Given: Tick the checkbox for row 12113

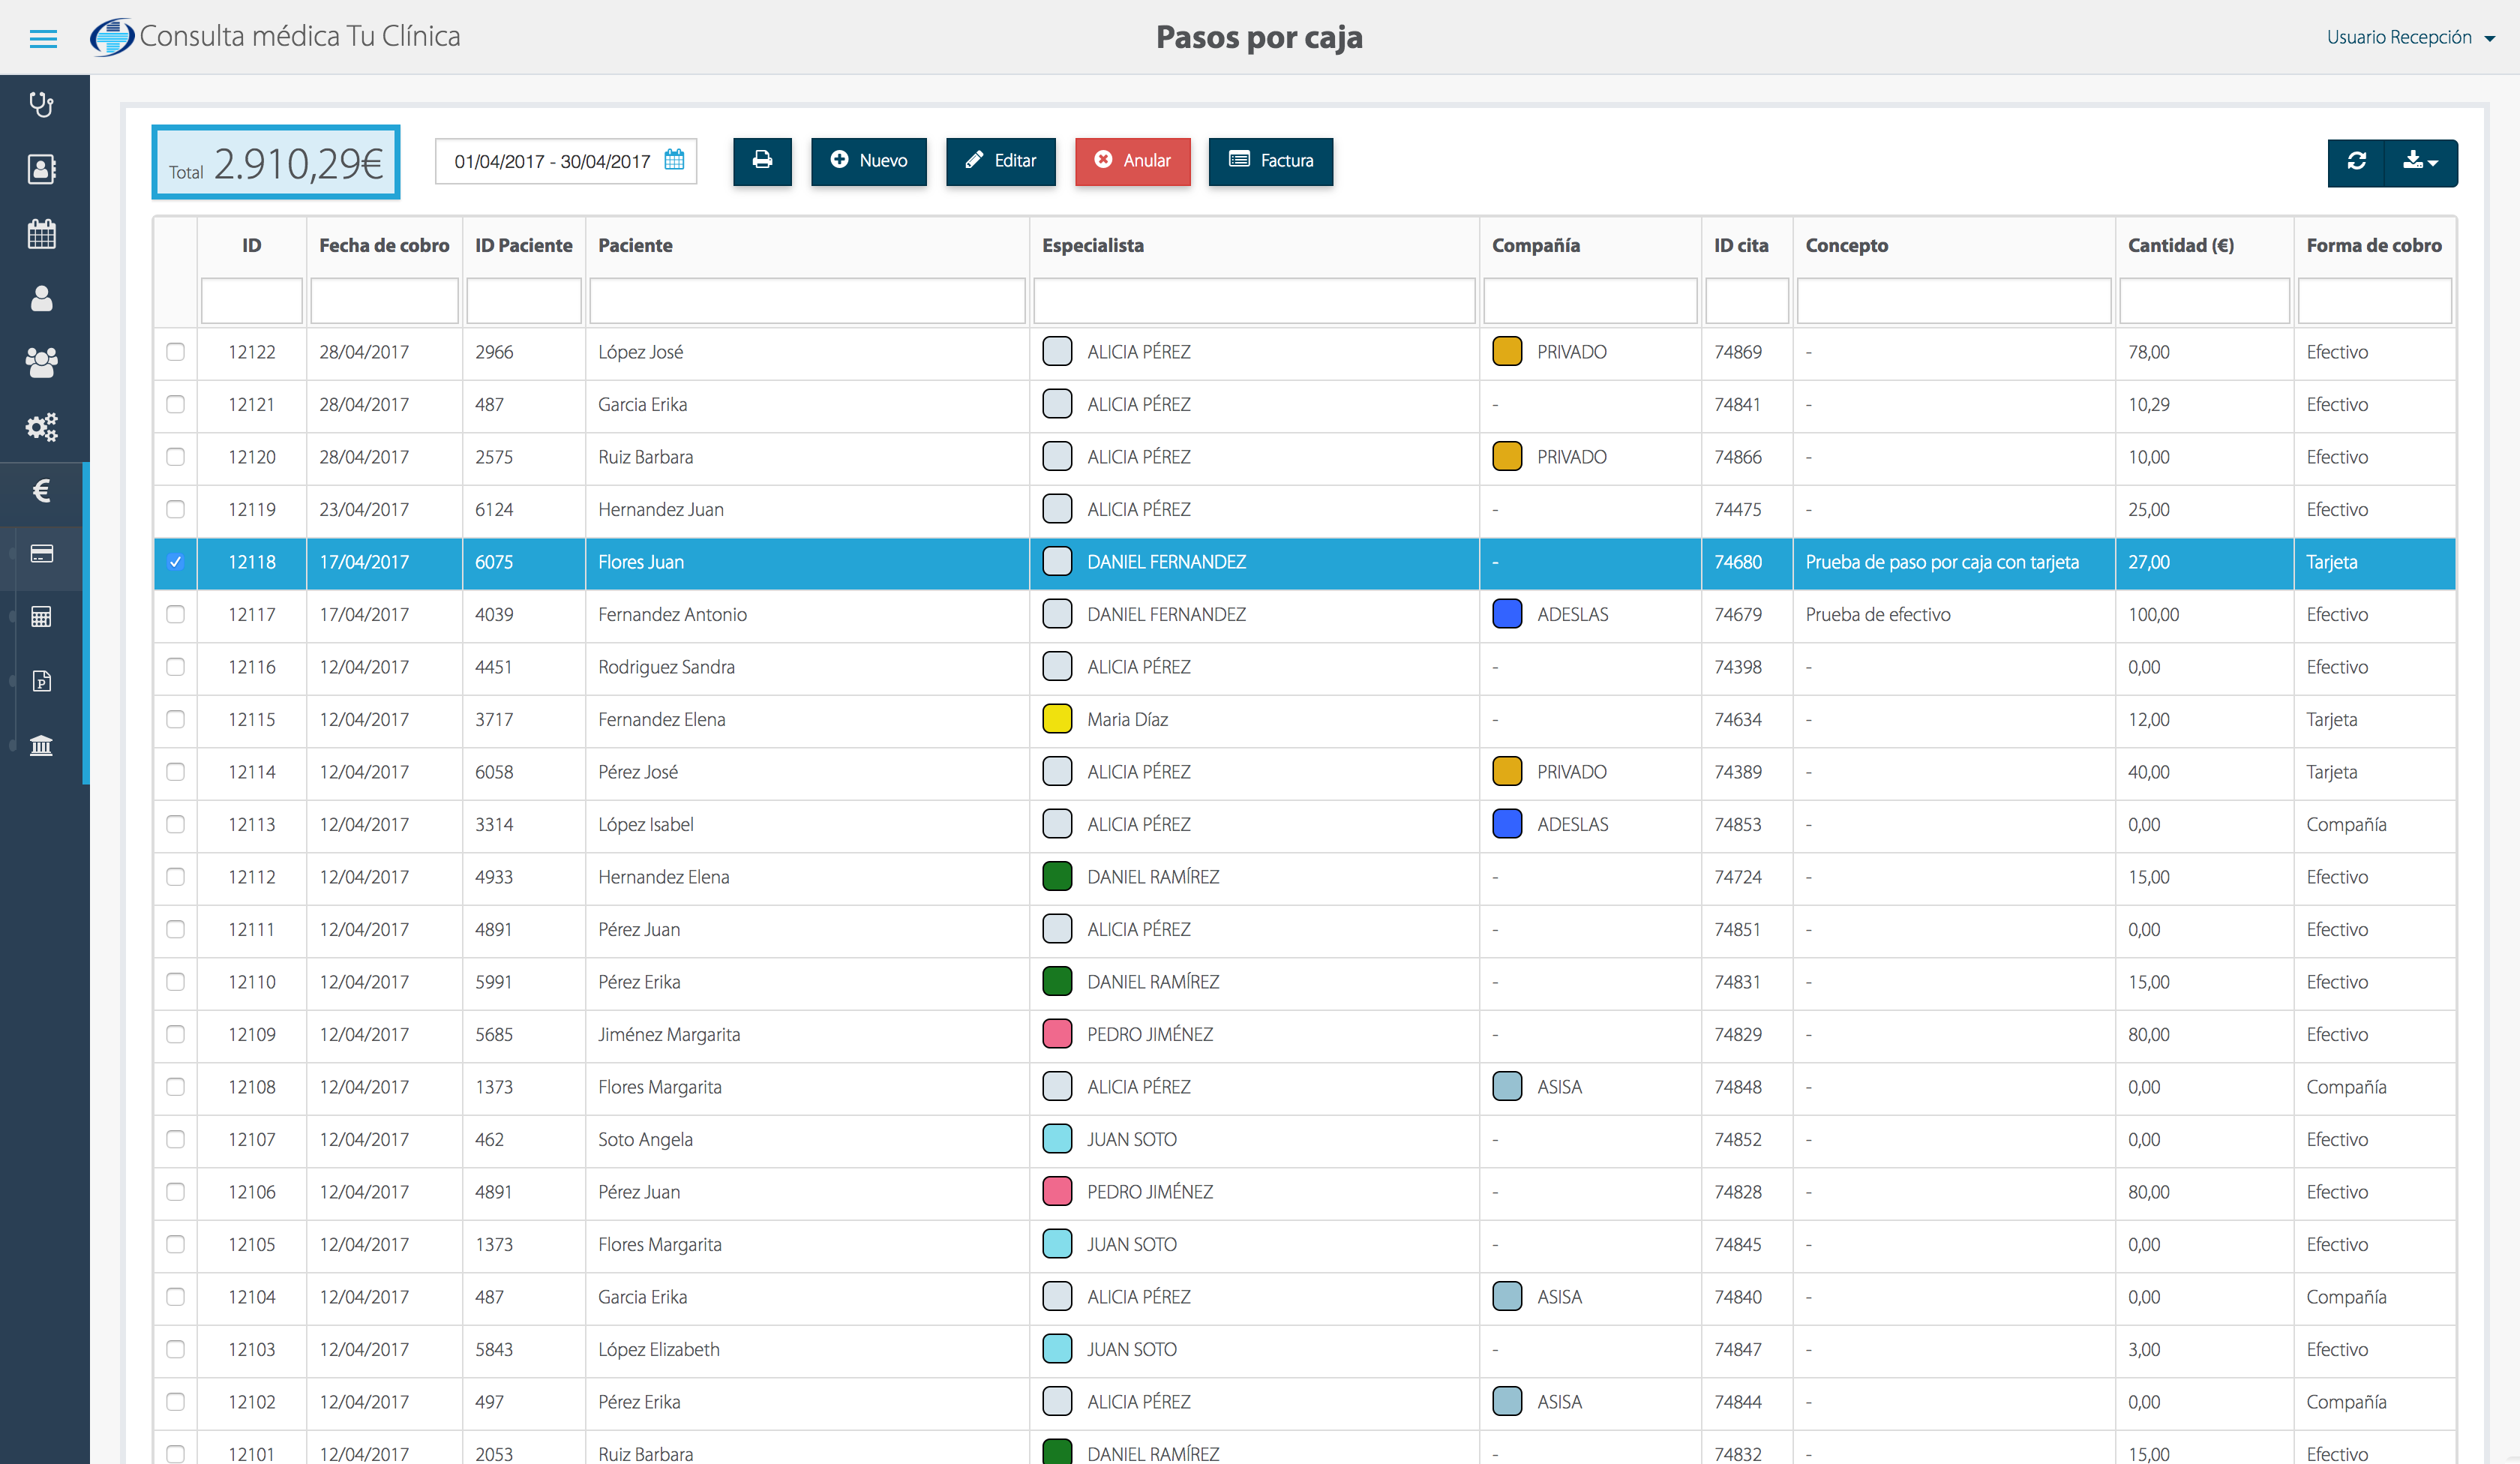Looking at the screenshot, I should 176,824.
